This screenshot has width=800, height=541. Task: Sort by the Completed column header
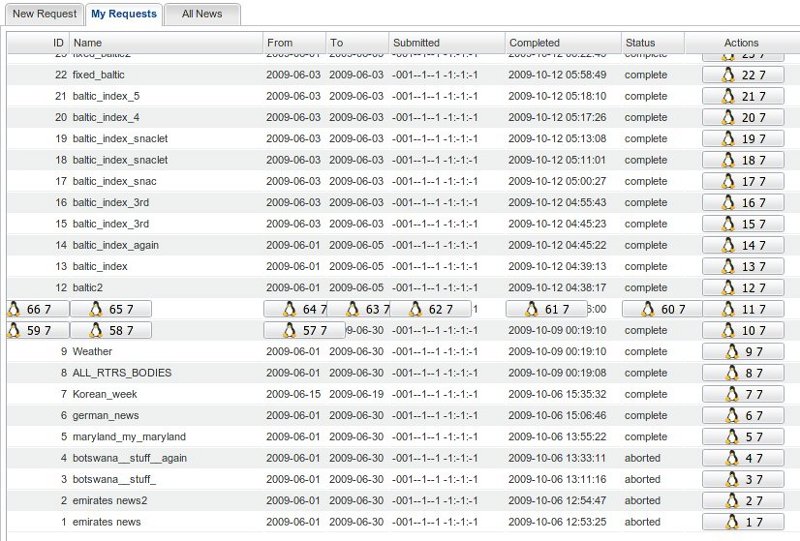[561, 43]
